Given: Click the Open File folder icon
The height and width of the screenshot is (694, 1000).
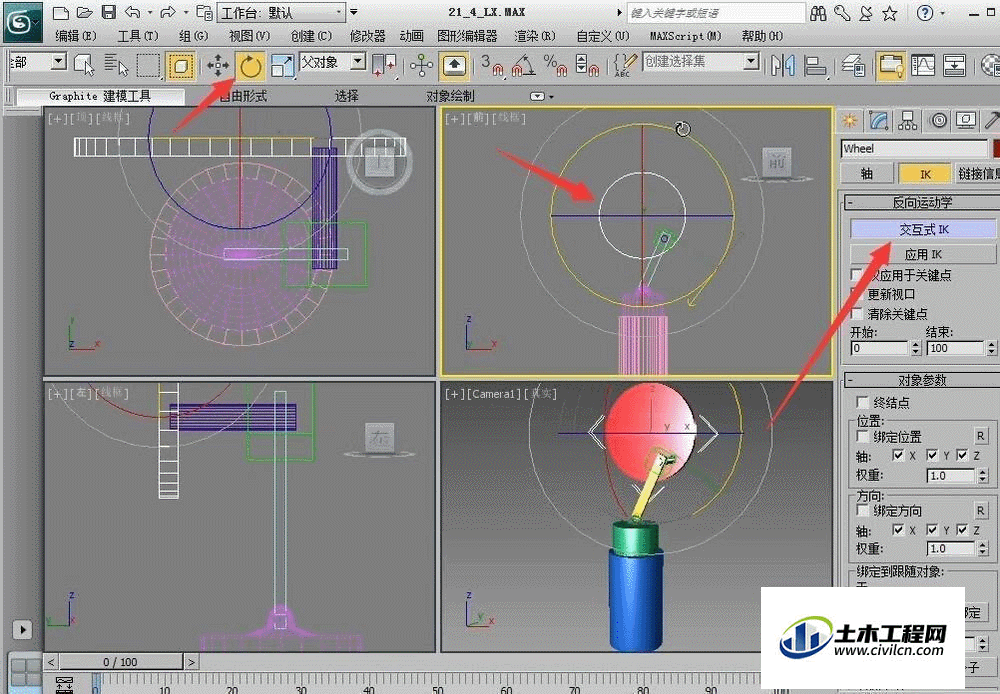Looking at the screenshot, I should (84, 12).
